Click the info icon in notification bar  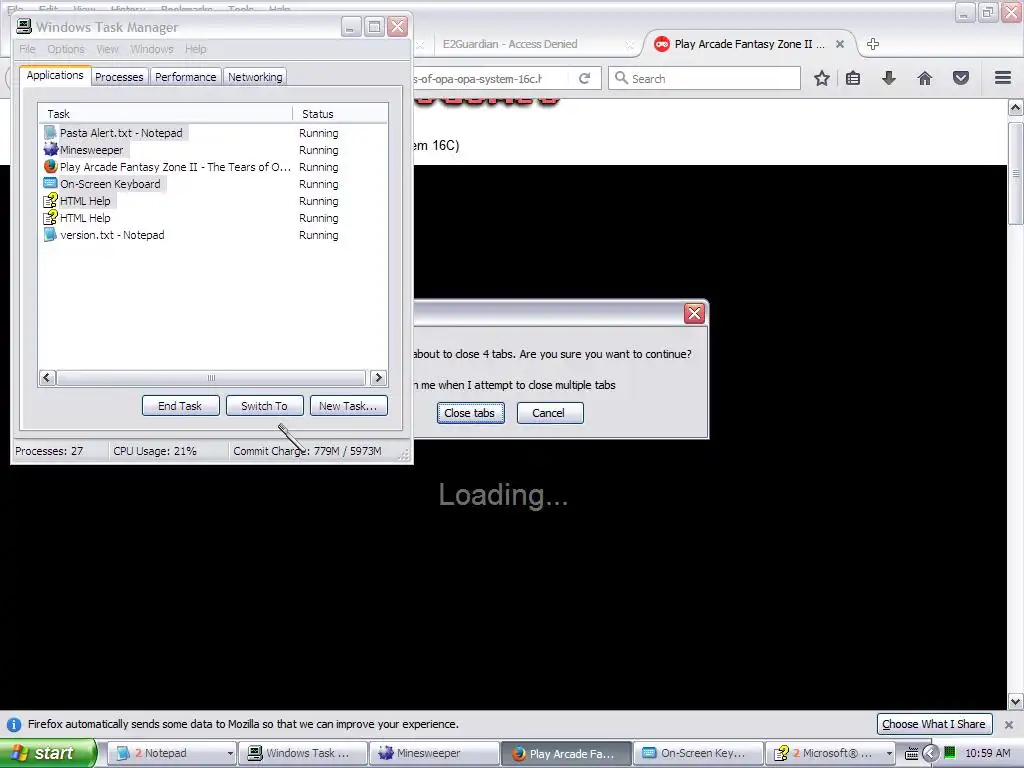point(13,724)
